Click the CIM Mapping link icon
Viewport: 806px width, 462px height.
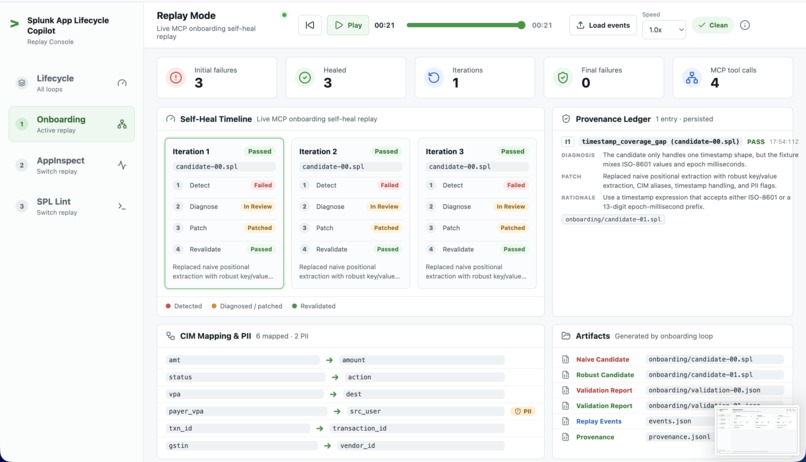tap(170, 336)
